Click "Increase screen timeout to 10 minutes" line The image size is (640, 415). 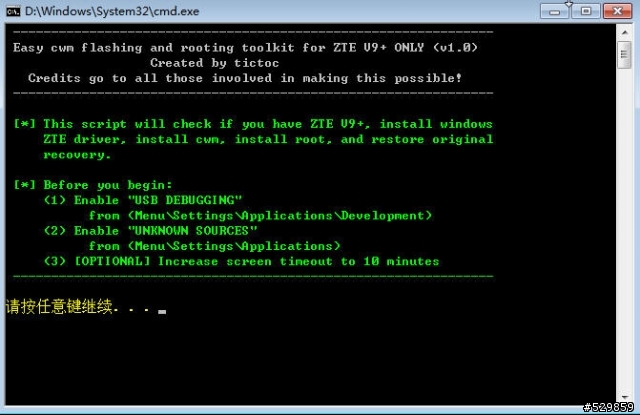pyautogui.click(x=242, y=261)
